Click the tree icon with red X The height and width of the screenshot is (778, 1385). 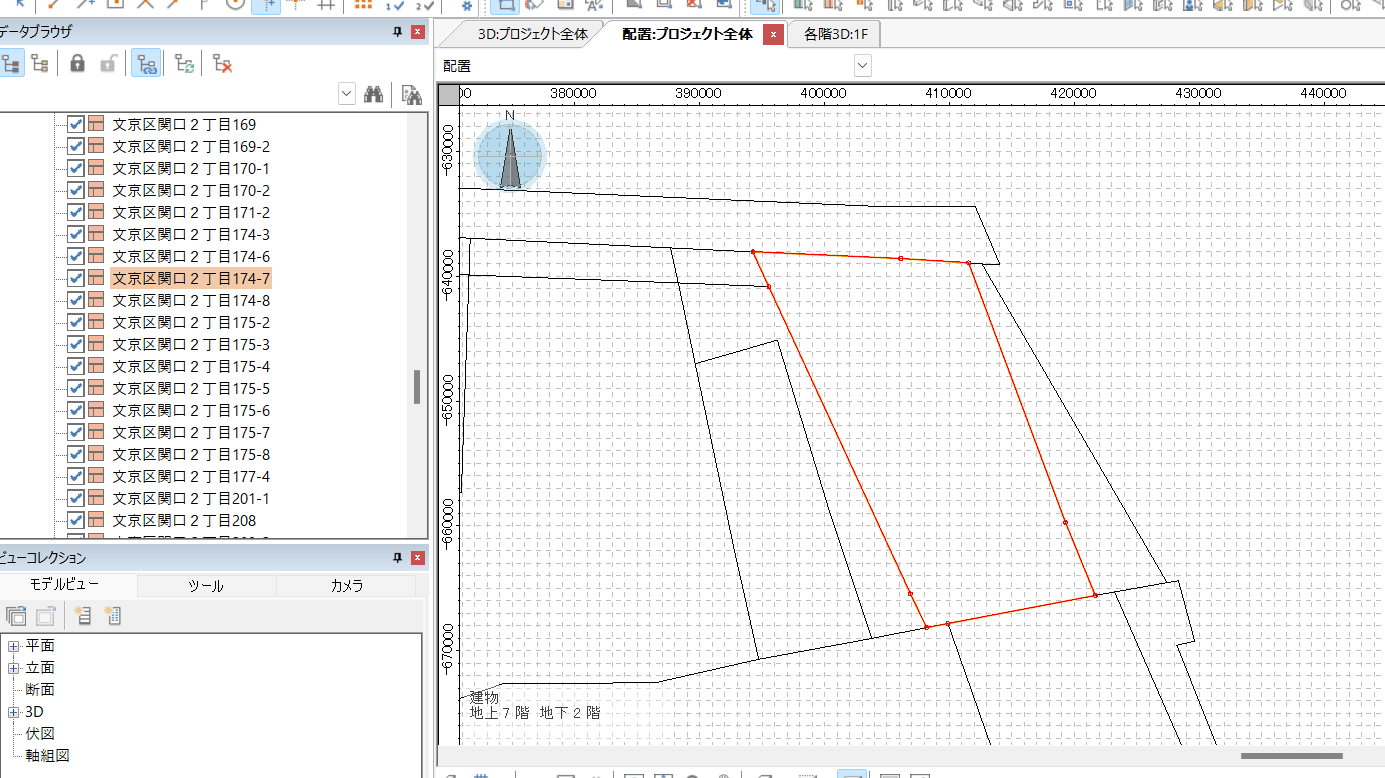223,64
